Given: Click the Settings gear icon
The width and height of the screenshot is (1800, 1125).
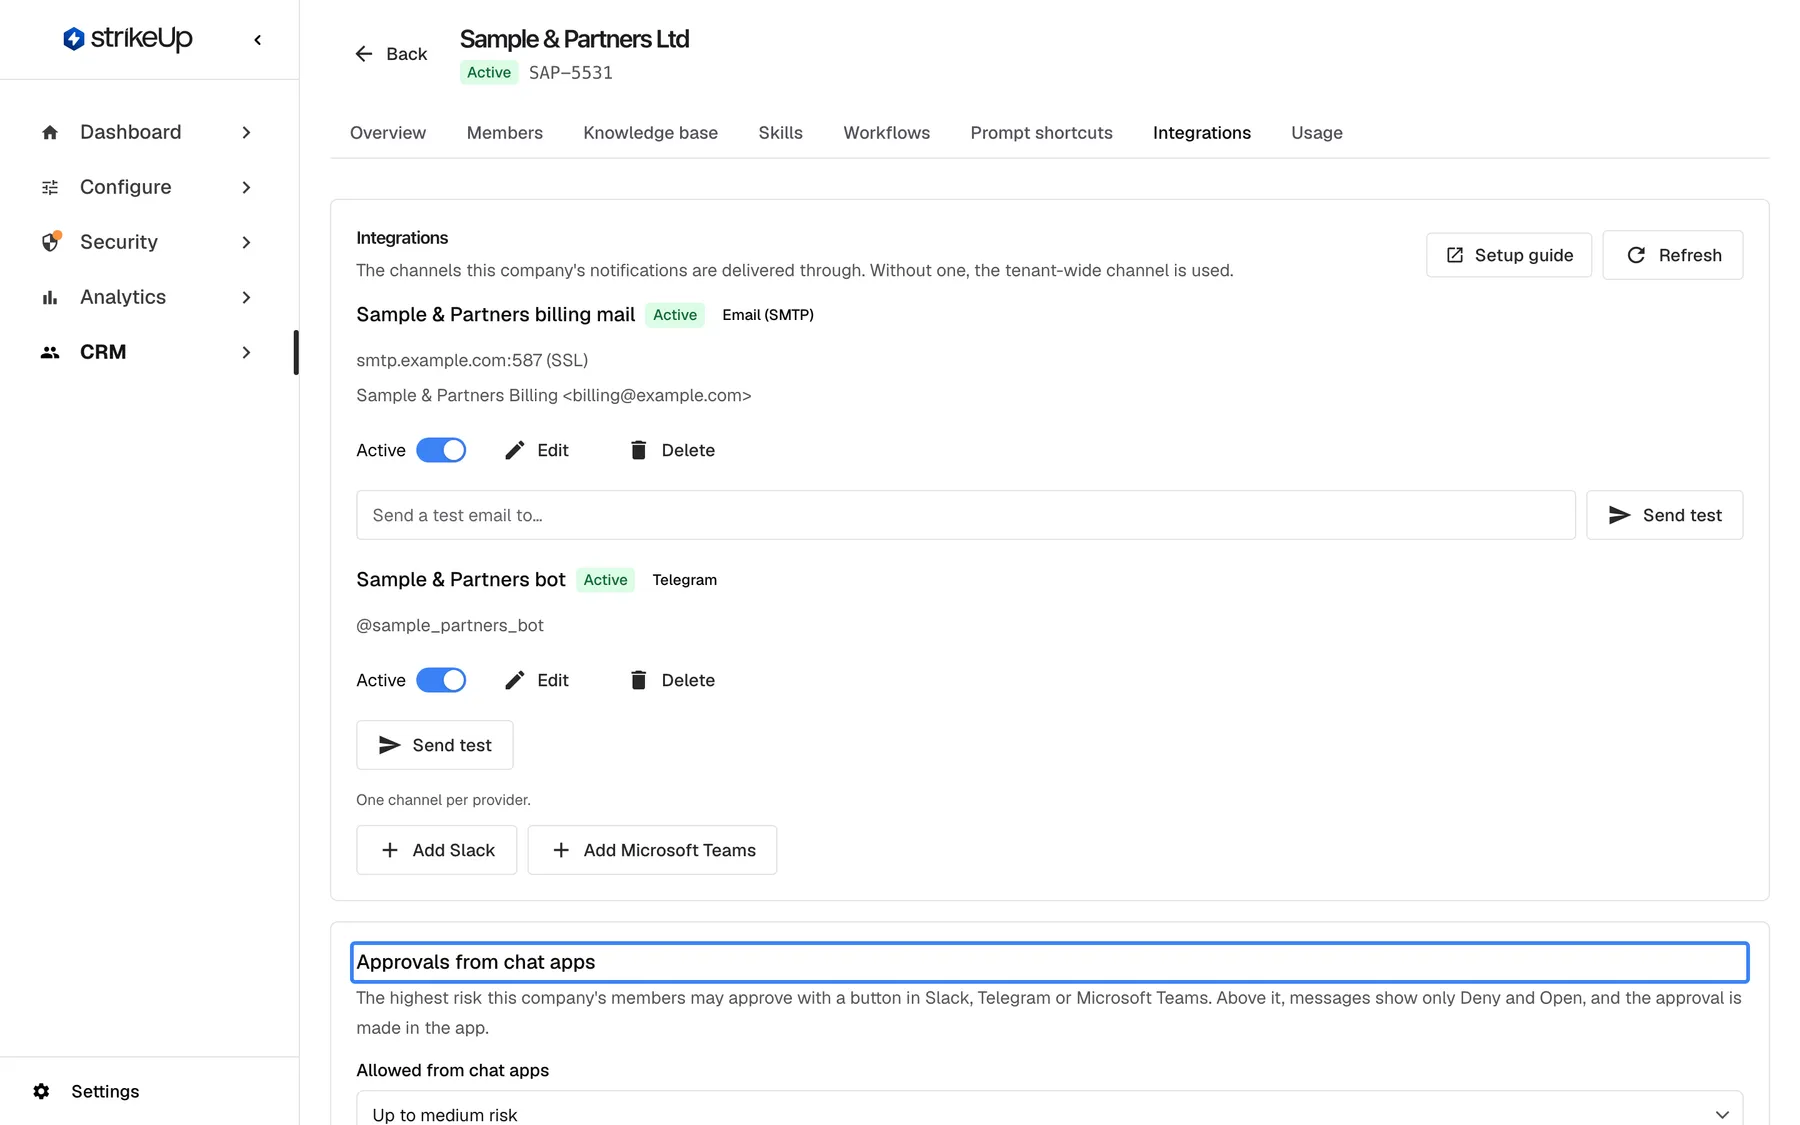Looking at the screenshot, I should point(41,1091).
